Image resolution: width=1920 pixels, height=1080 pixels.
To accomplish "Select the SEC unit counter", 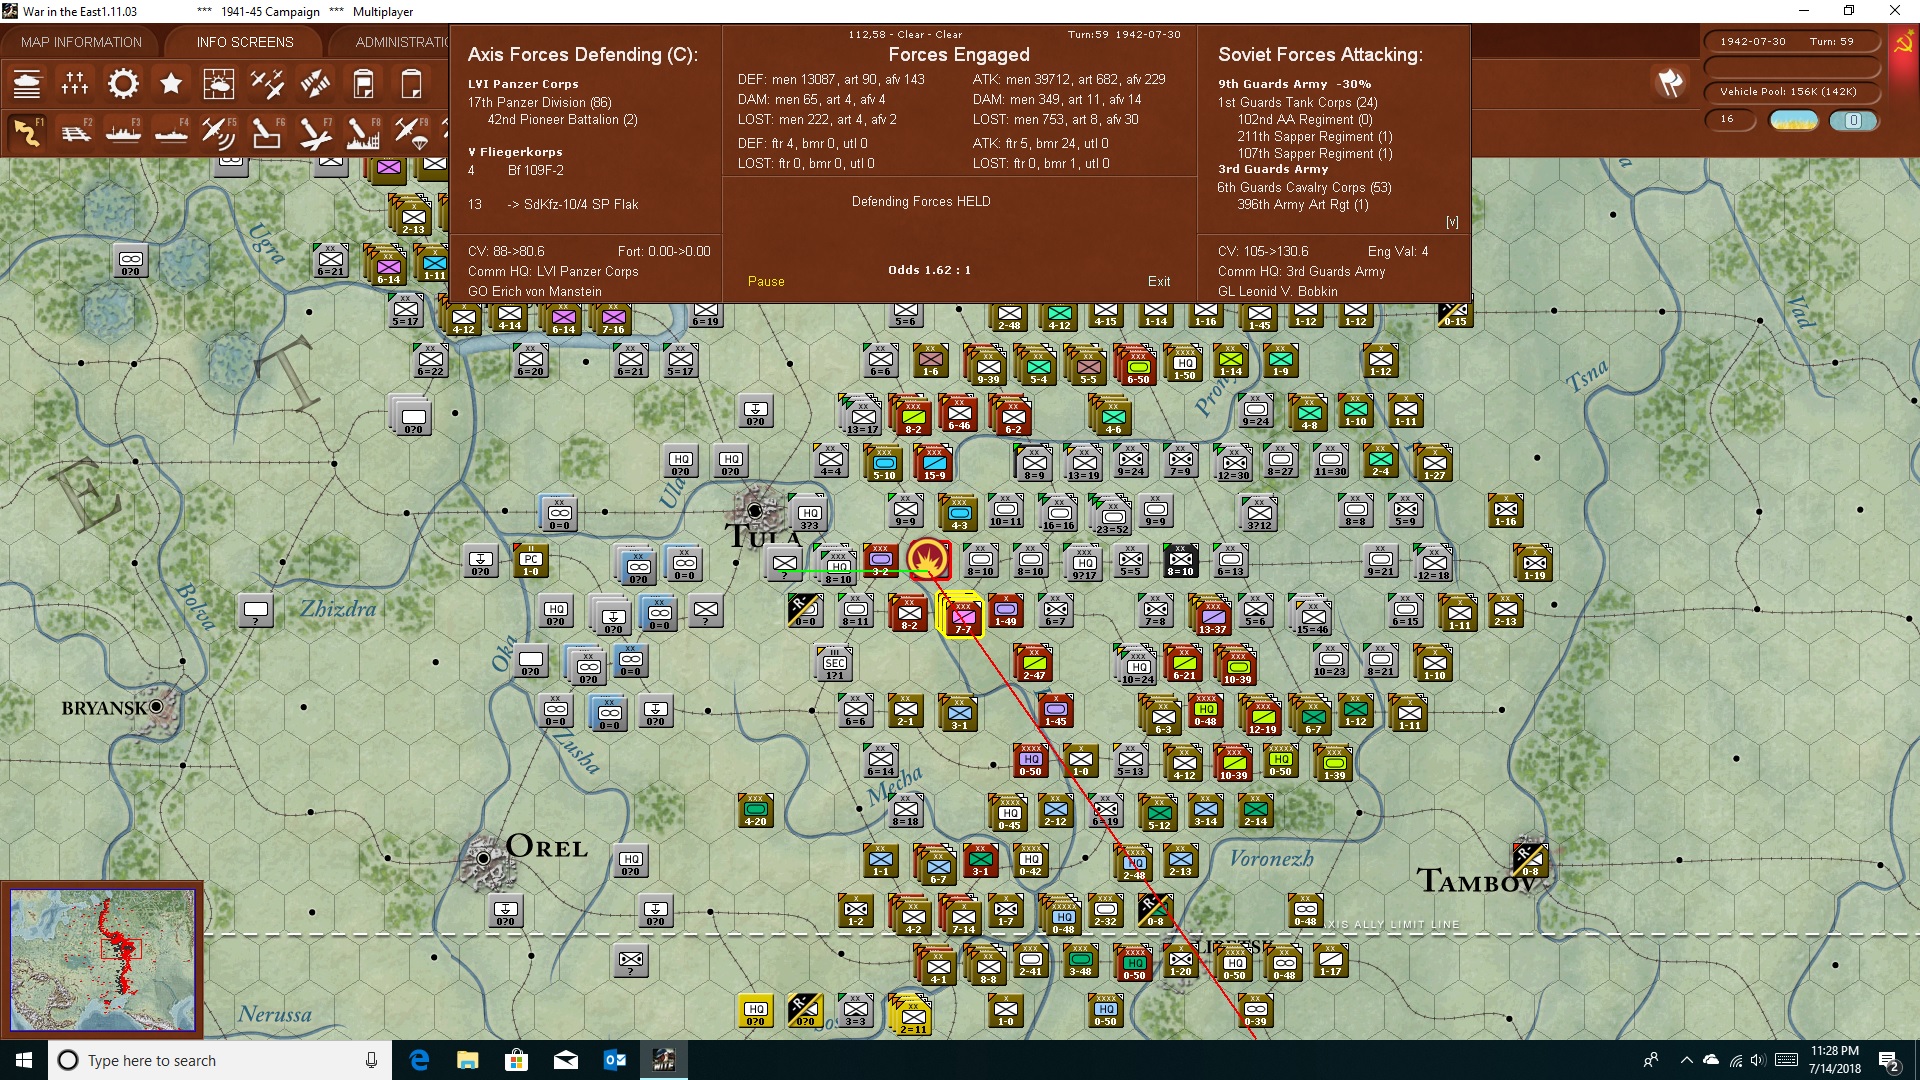I will 835,663.
